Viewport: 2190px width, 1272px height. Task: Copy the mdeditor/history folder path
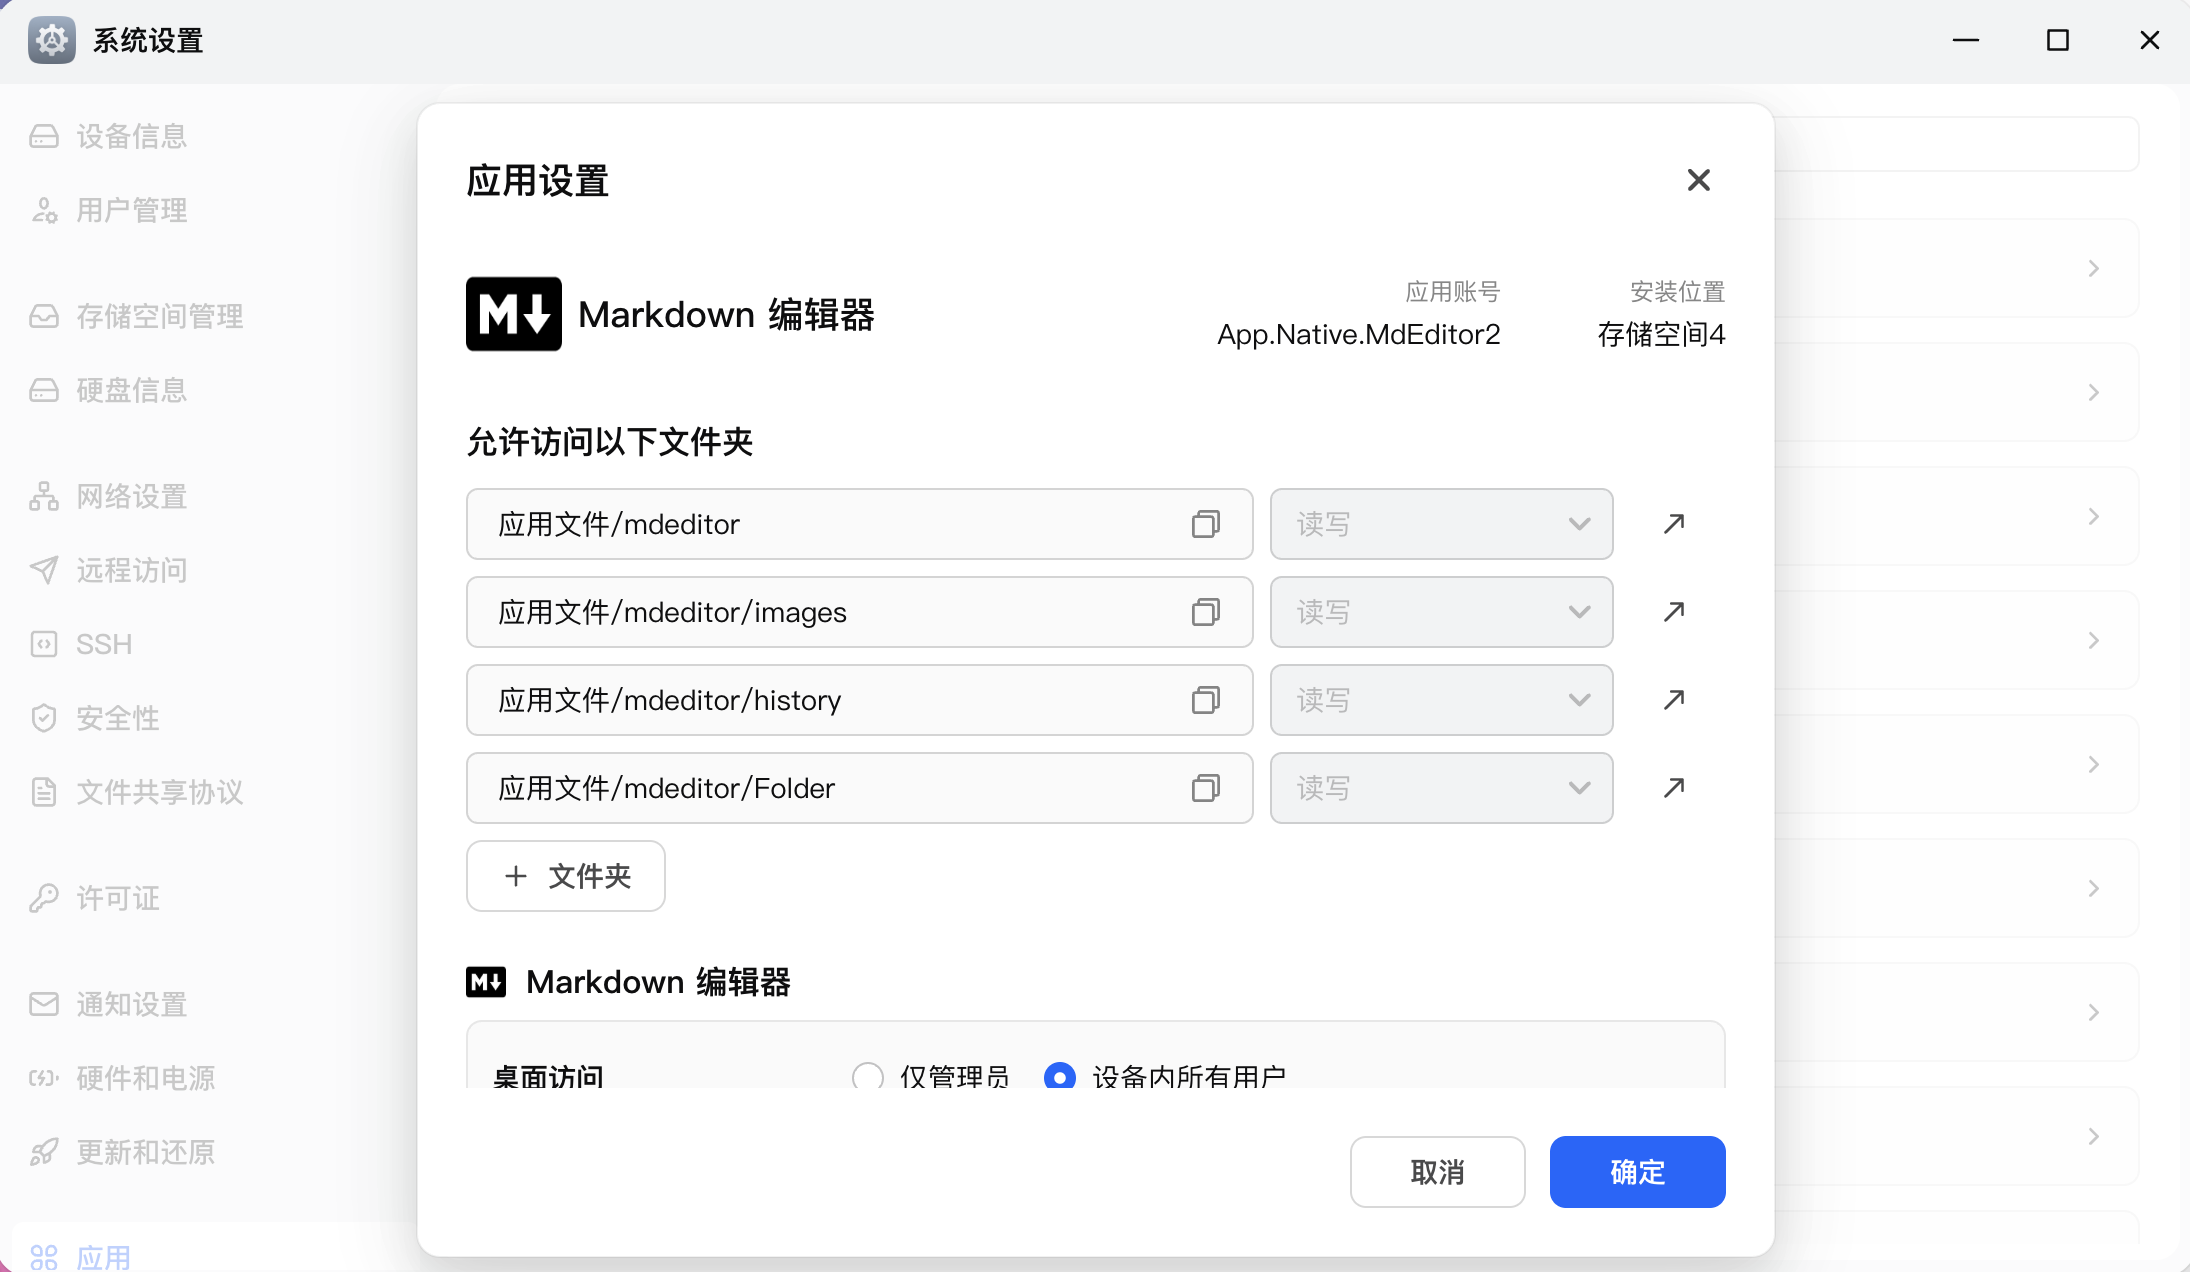coord(1205,700)
